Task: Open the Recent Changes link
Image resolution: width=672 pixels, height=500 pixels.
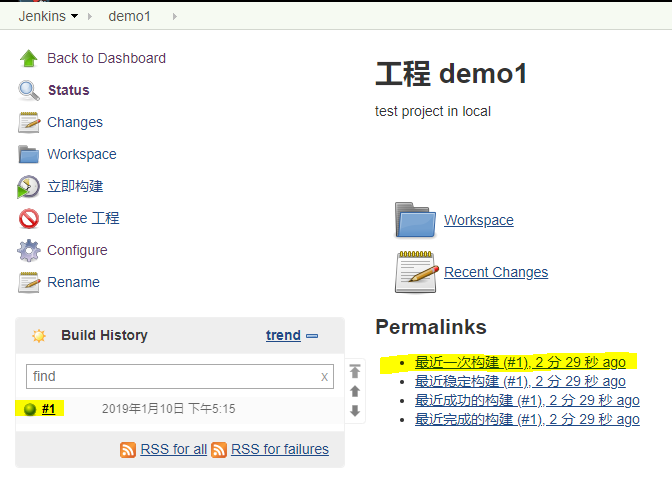Action: tap(496, 272)
